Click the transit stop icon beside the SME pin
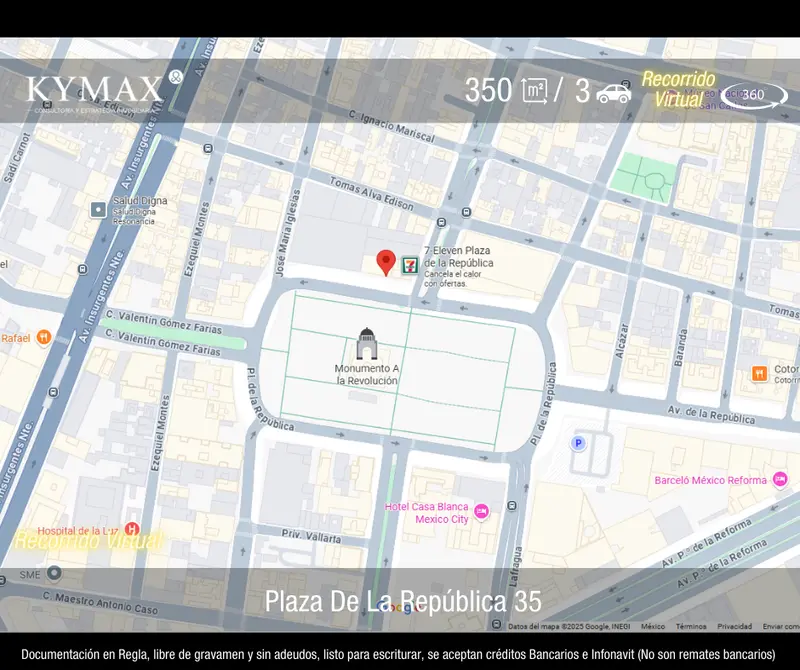Viewport: 800px width, 670px height. point(3,580)
